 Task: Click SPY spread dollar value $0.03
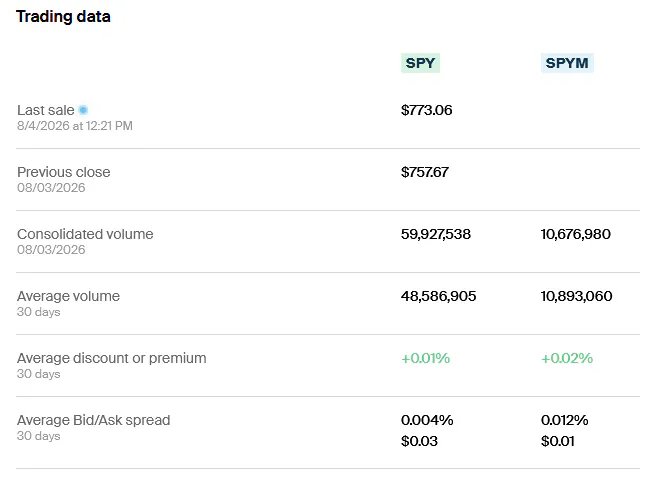419,441
